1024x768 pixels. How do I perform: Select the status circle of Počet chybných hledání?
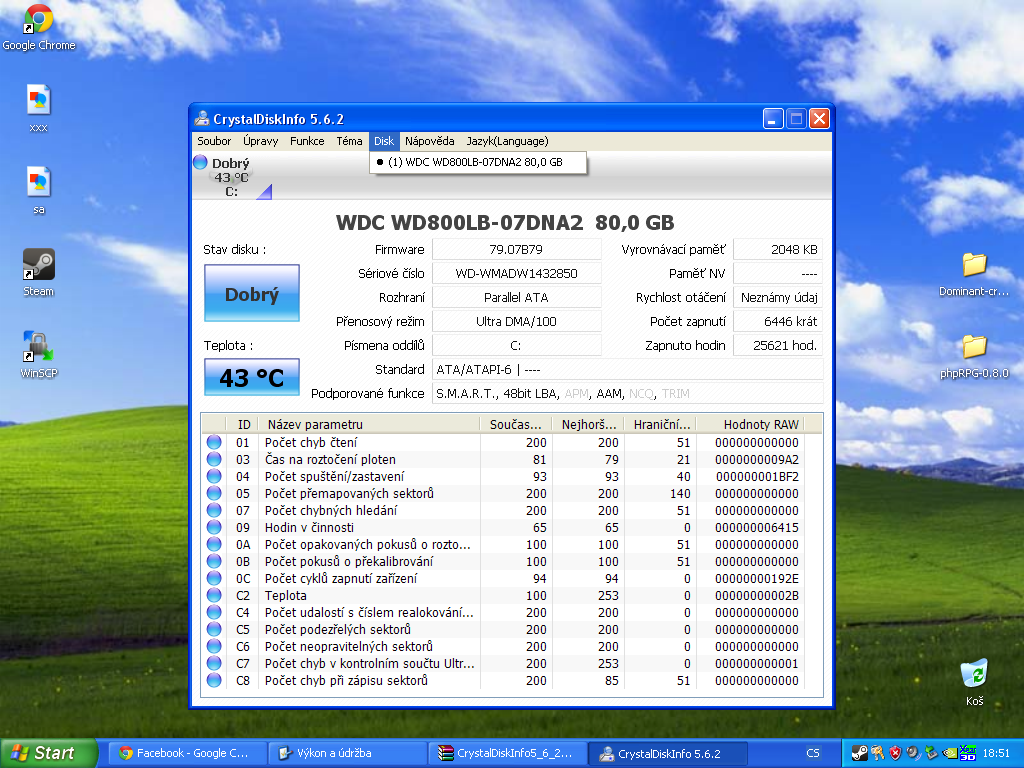(214, 510)
